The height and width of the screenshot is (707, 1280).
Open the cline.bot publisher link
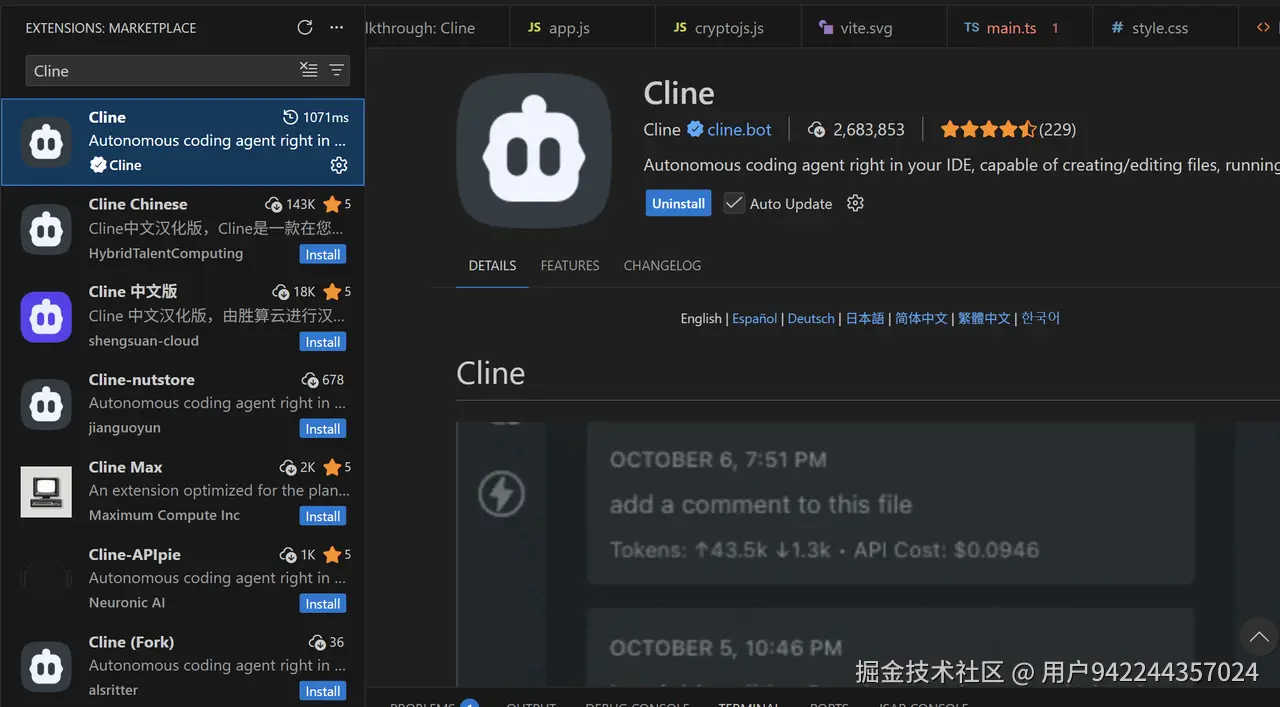739,129
